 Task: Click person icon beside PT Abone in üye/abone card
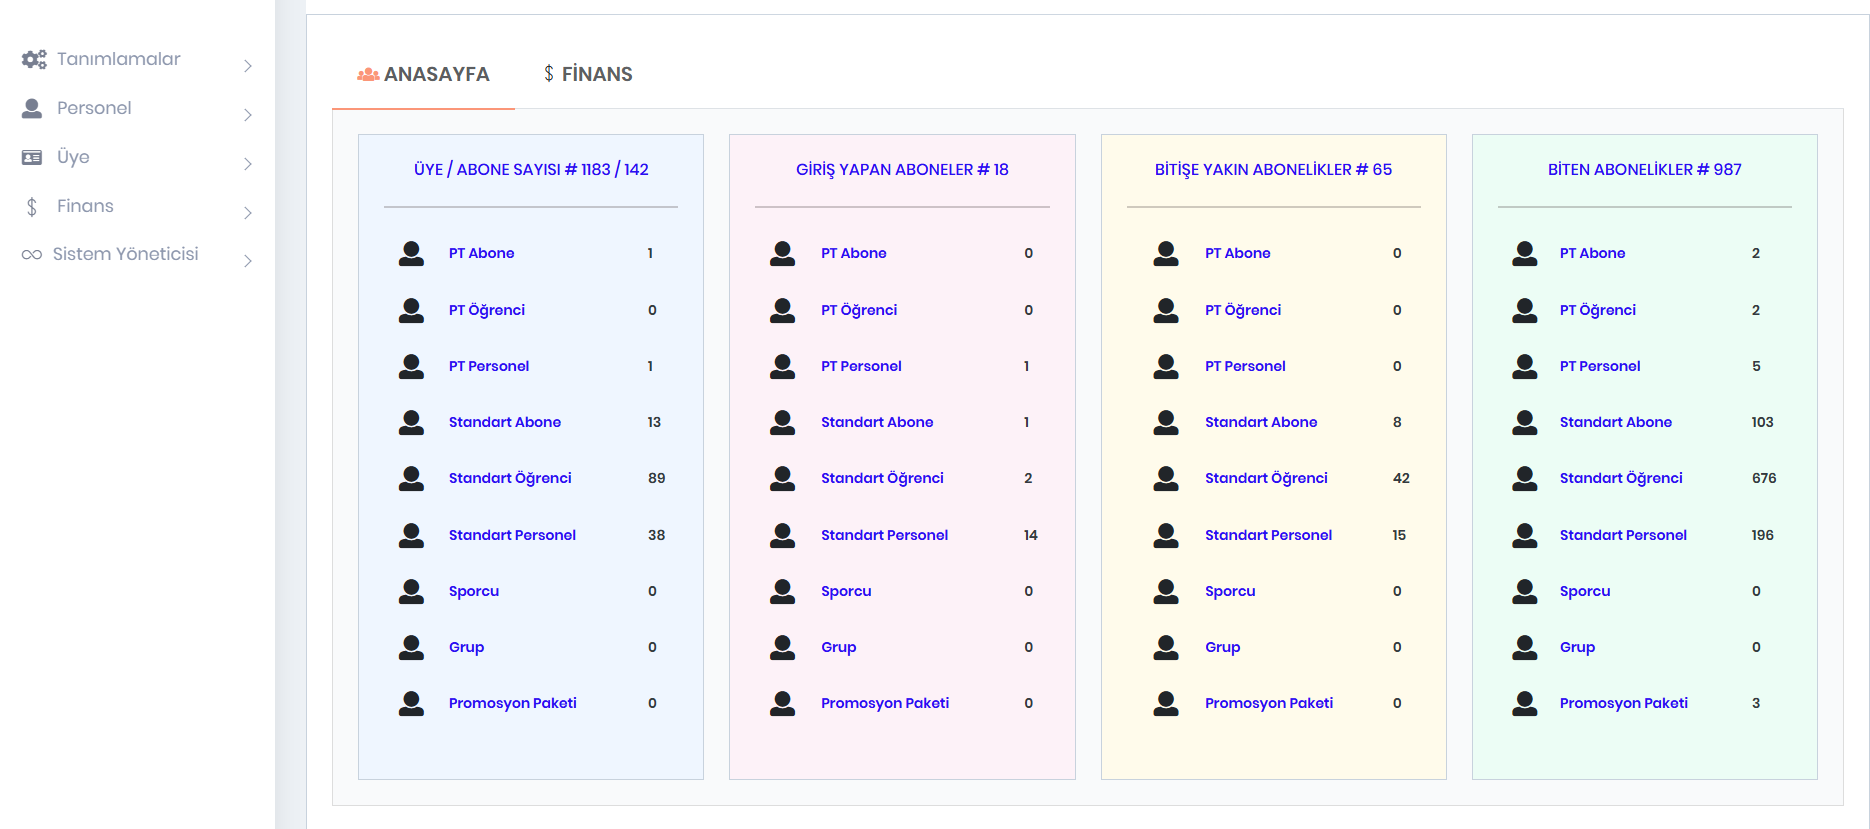pos(411,253)
